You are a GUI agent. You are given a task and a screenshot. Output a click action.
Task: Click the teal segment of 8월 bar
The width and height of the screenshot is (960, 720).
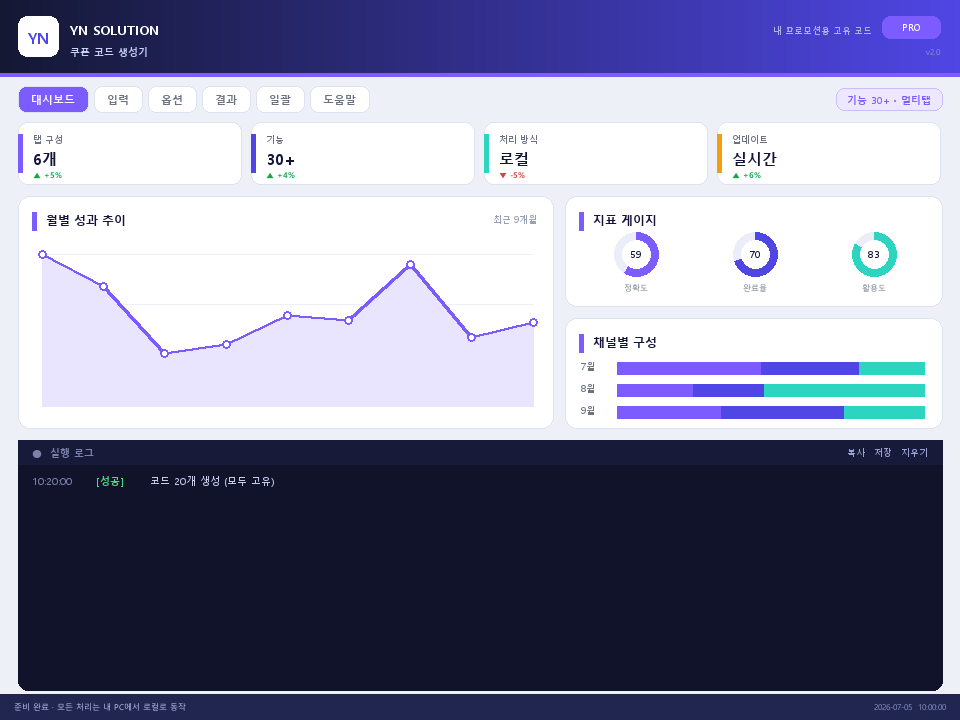(x=844, y=391)
